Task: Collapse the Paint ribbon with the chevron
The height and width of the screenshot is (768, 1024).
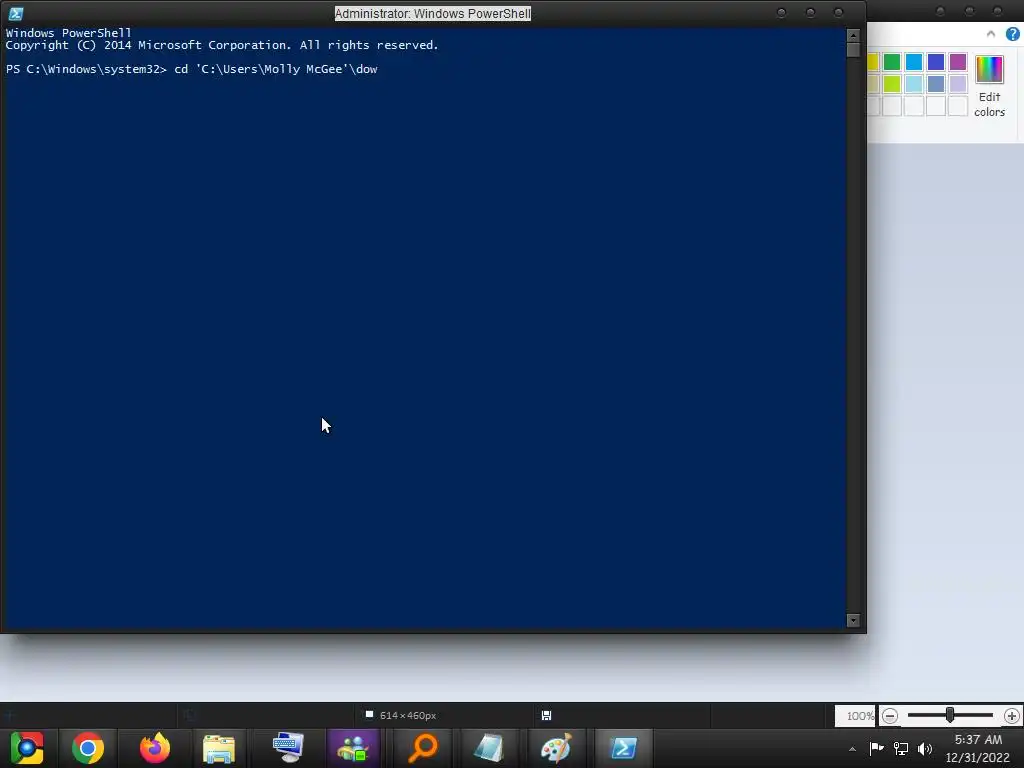Action: tap(991, 34)
